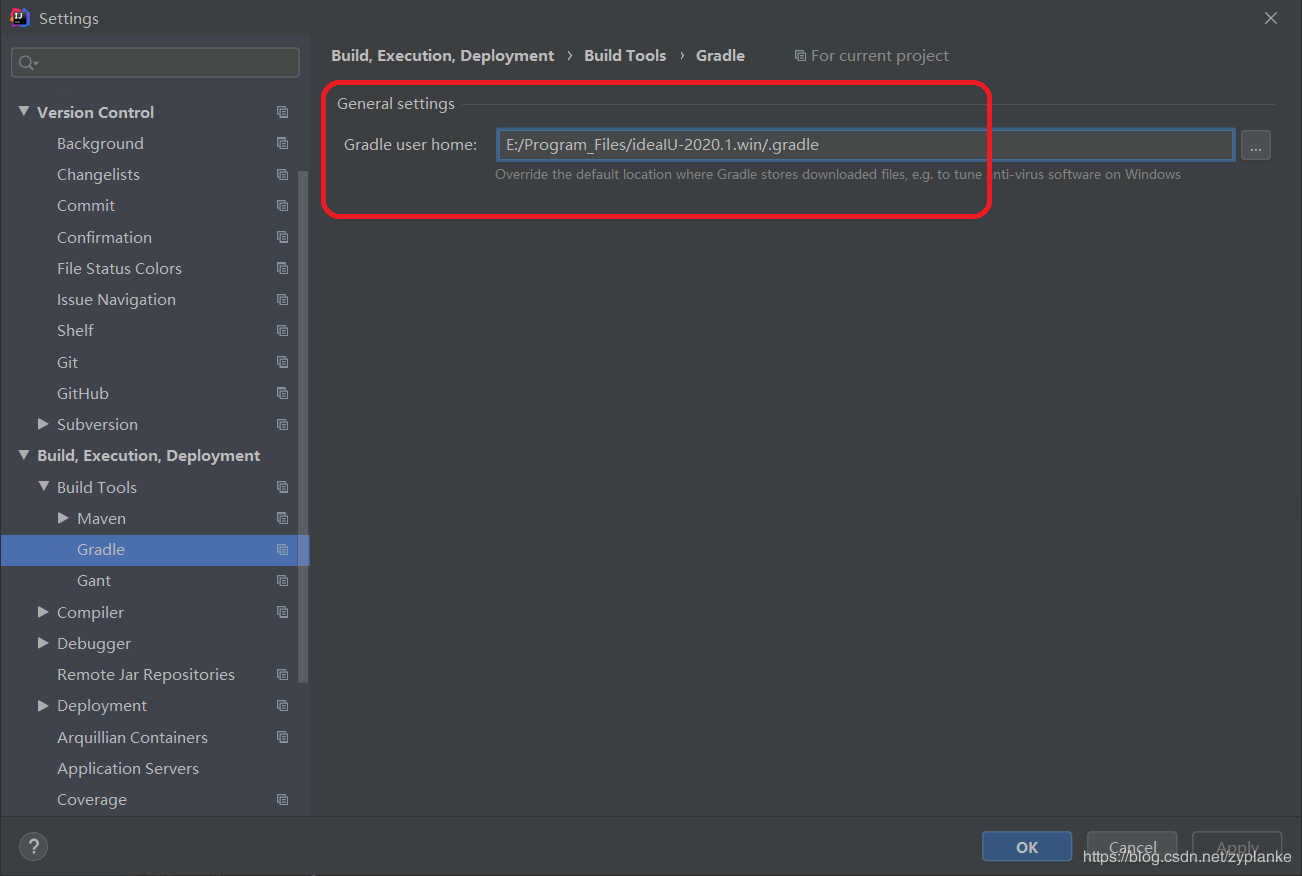Image resolution: width=1302 pixels, height=876 pixels.
Task: Browse for Gradle user home folder
Action: [x=1256, y=145]
